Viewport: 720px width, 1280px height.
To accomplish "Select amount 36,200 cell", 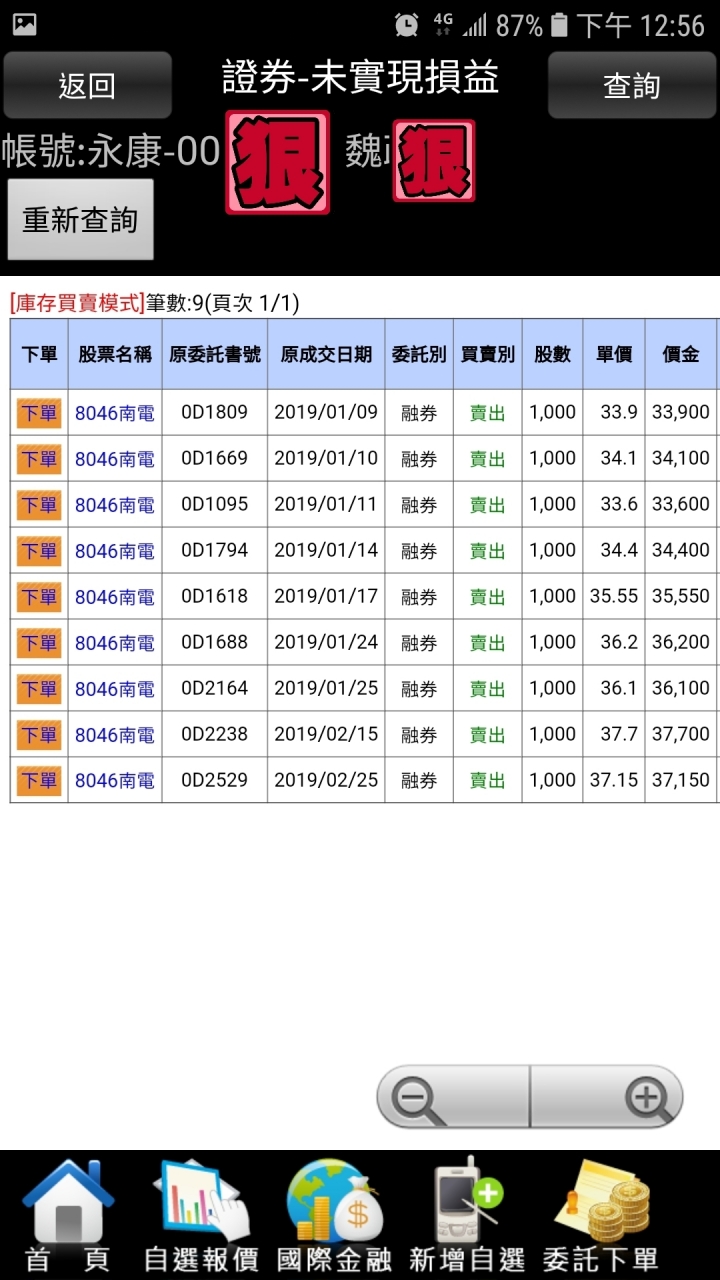I will coord(681,642).
